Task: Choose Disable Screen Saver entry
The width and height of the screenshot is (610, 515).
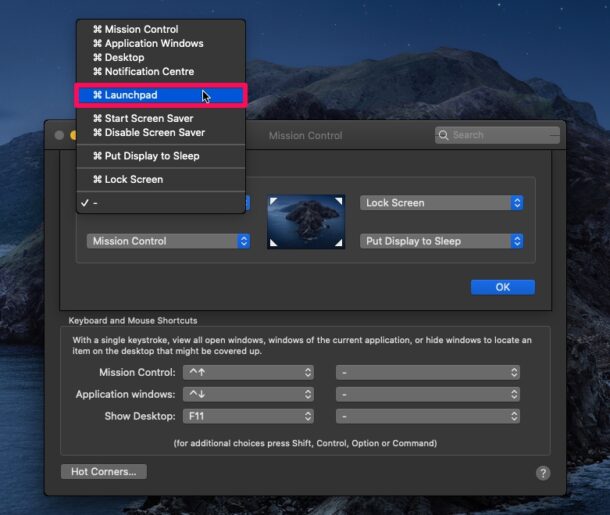Action: [x=161, y=132]
